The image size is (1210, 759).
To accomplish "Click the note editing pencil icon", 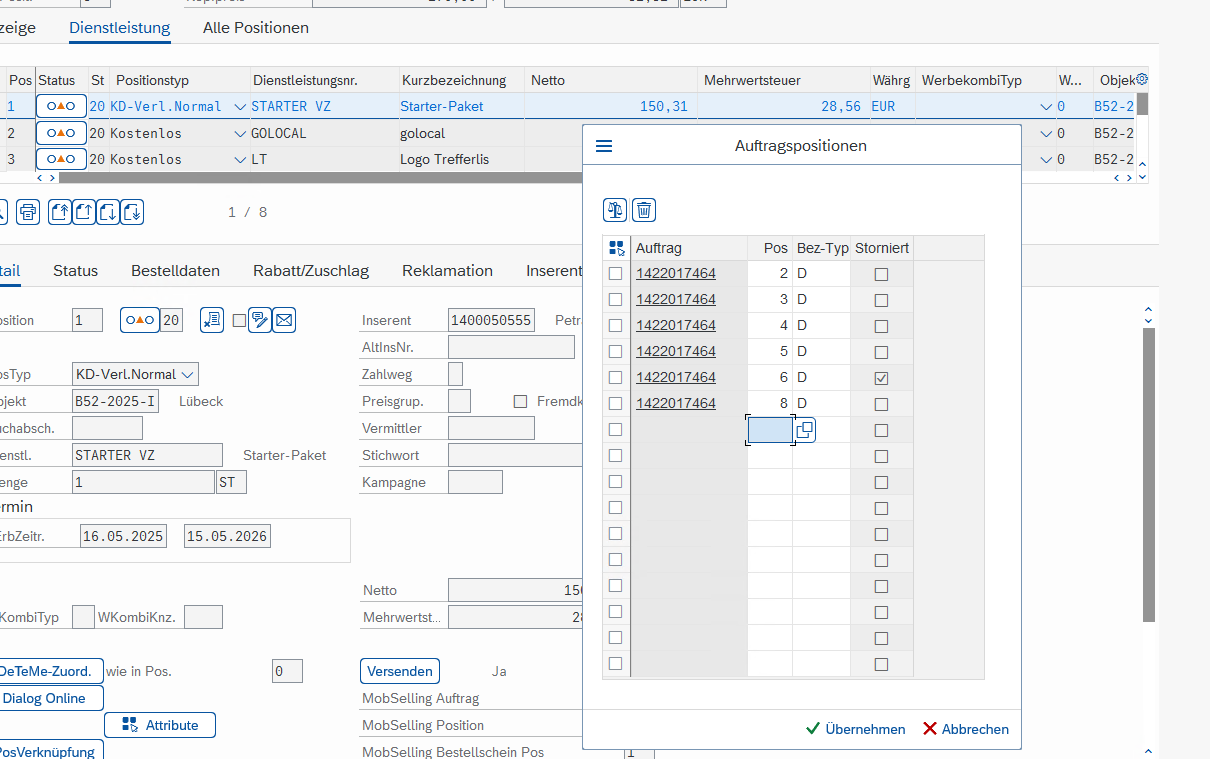I will (259, 320).
